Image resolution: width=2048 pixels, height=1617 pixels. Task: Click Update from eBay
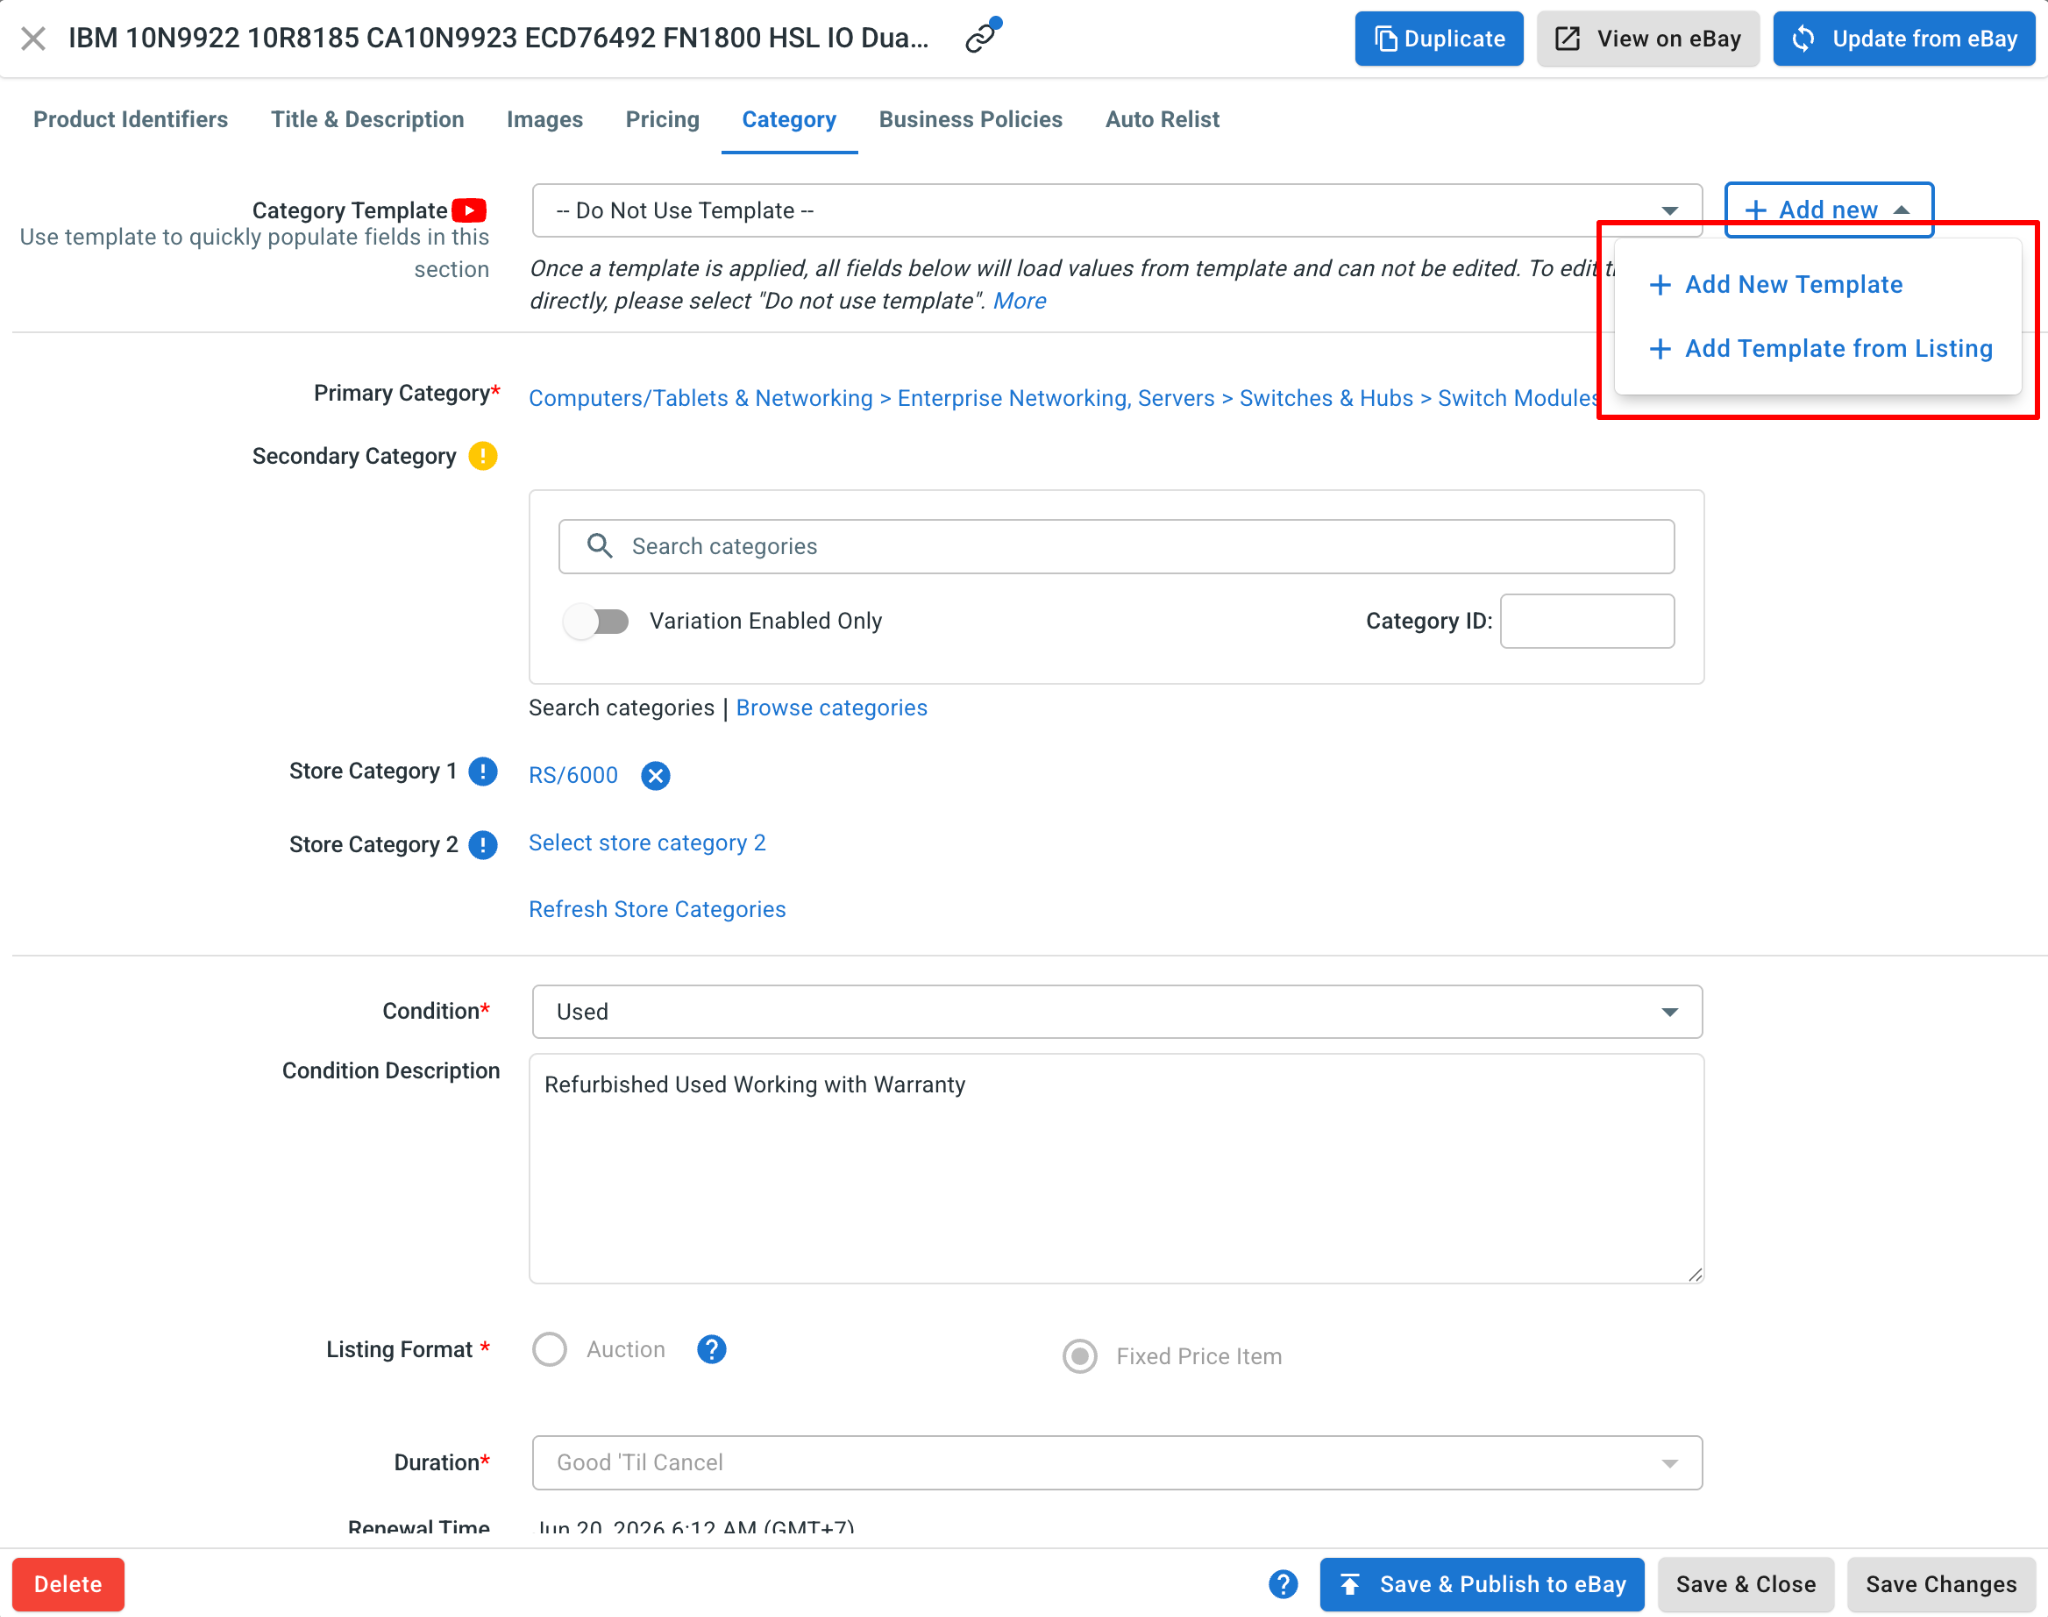[x=1904, y=39]
